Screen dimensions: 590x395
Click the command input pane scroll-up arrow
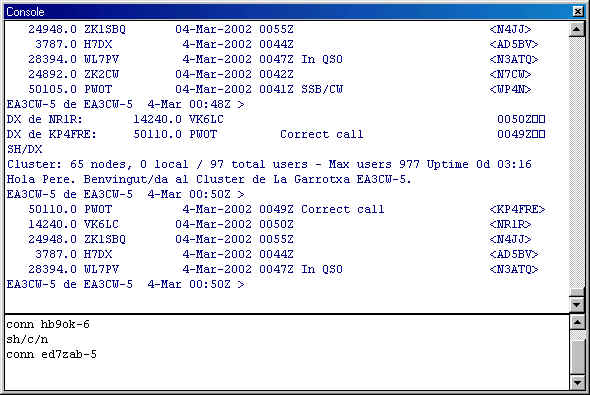tap(578, 323)
